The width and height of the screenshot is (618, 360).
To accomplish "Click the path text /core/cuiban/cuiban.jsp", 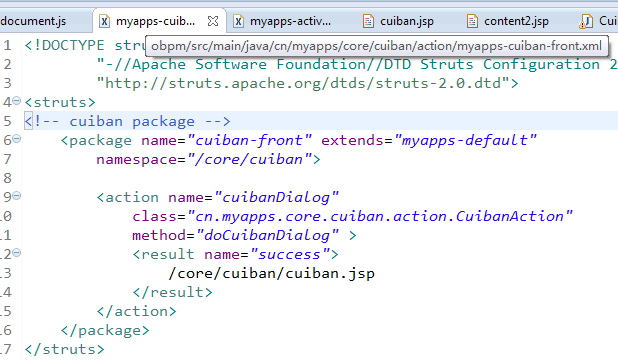I will click(272, 273).
